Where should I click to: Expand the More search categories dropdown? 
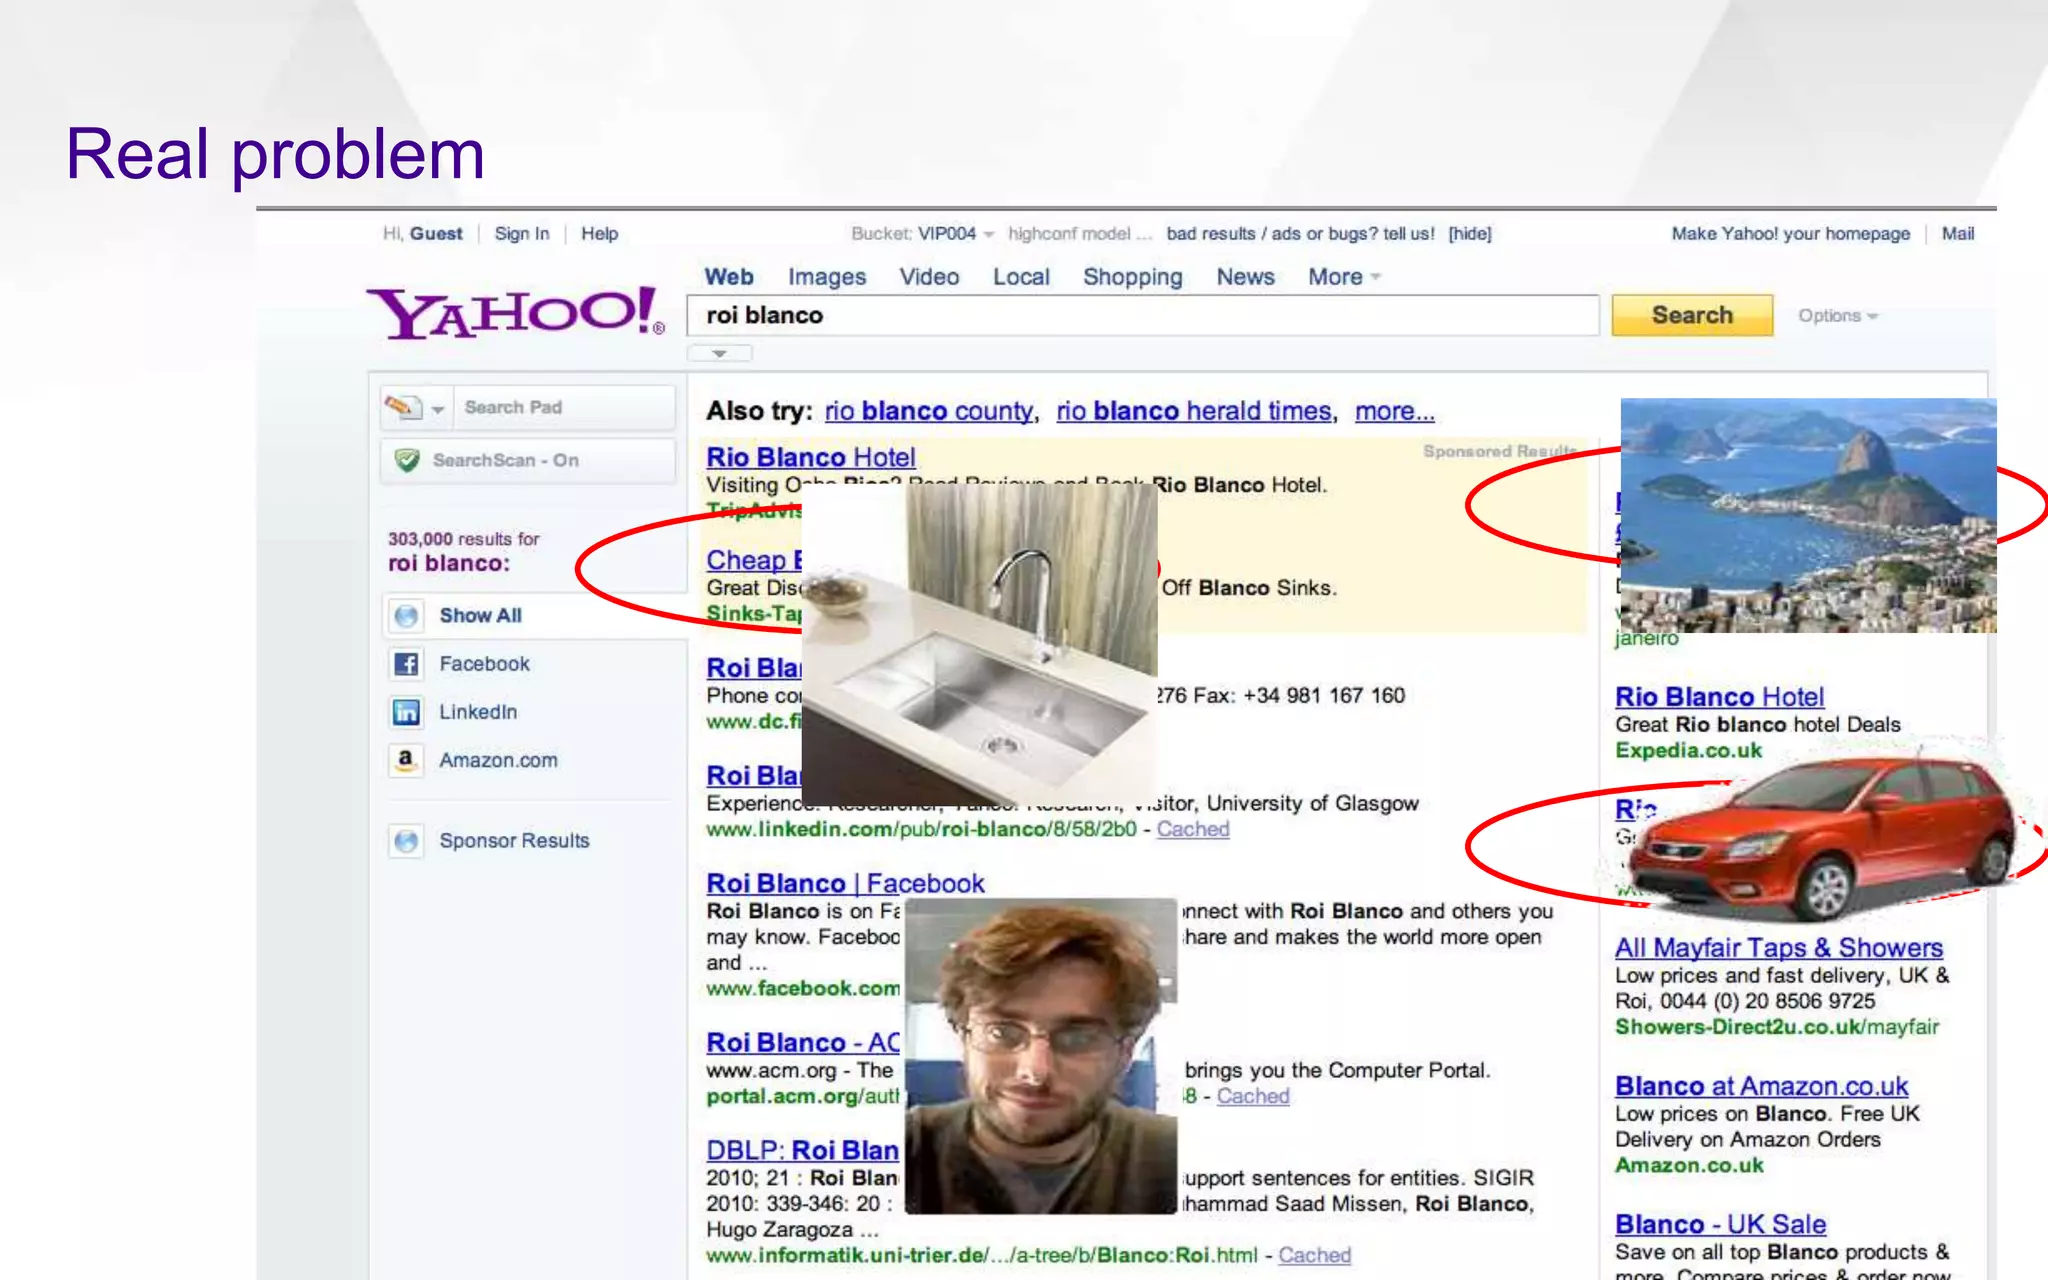pyautogui.click(x=1343, y=277)
